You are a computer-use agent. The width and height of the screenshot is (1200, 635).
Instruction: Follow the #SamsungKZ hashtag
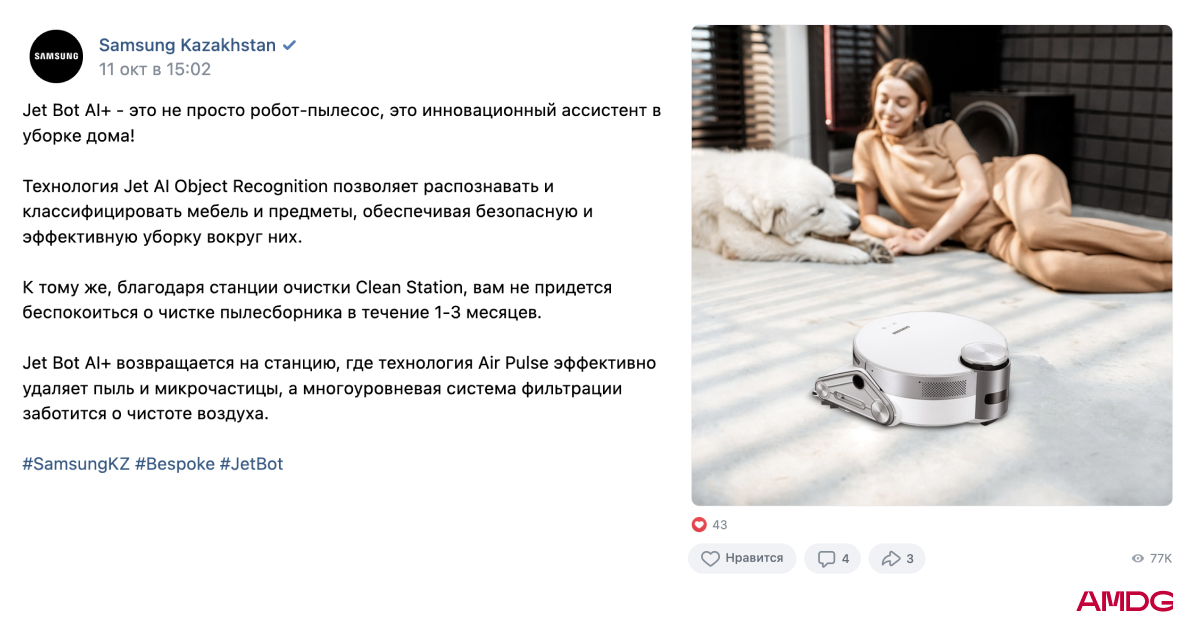pyautogui.click(x=76, y=464)
